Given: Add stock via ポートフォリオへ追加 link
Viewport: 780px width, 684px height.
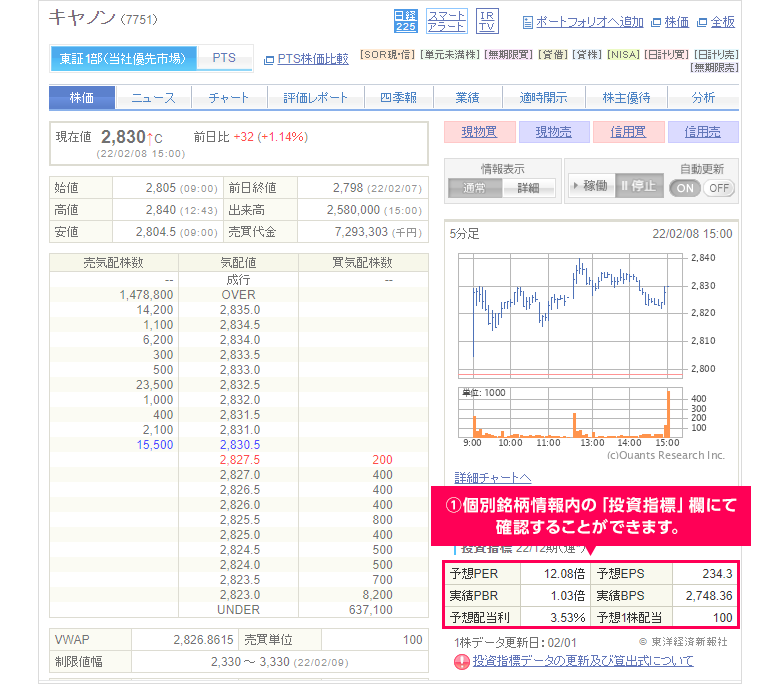Looking at the screenshot, I should (589, 22).
